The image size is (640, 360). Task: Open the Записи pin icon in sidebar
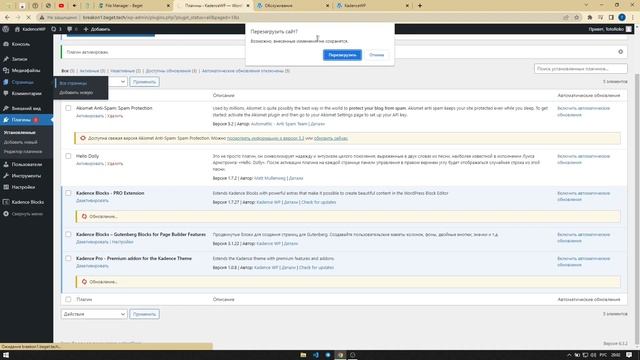[6, 59]
